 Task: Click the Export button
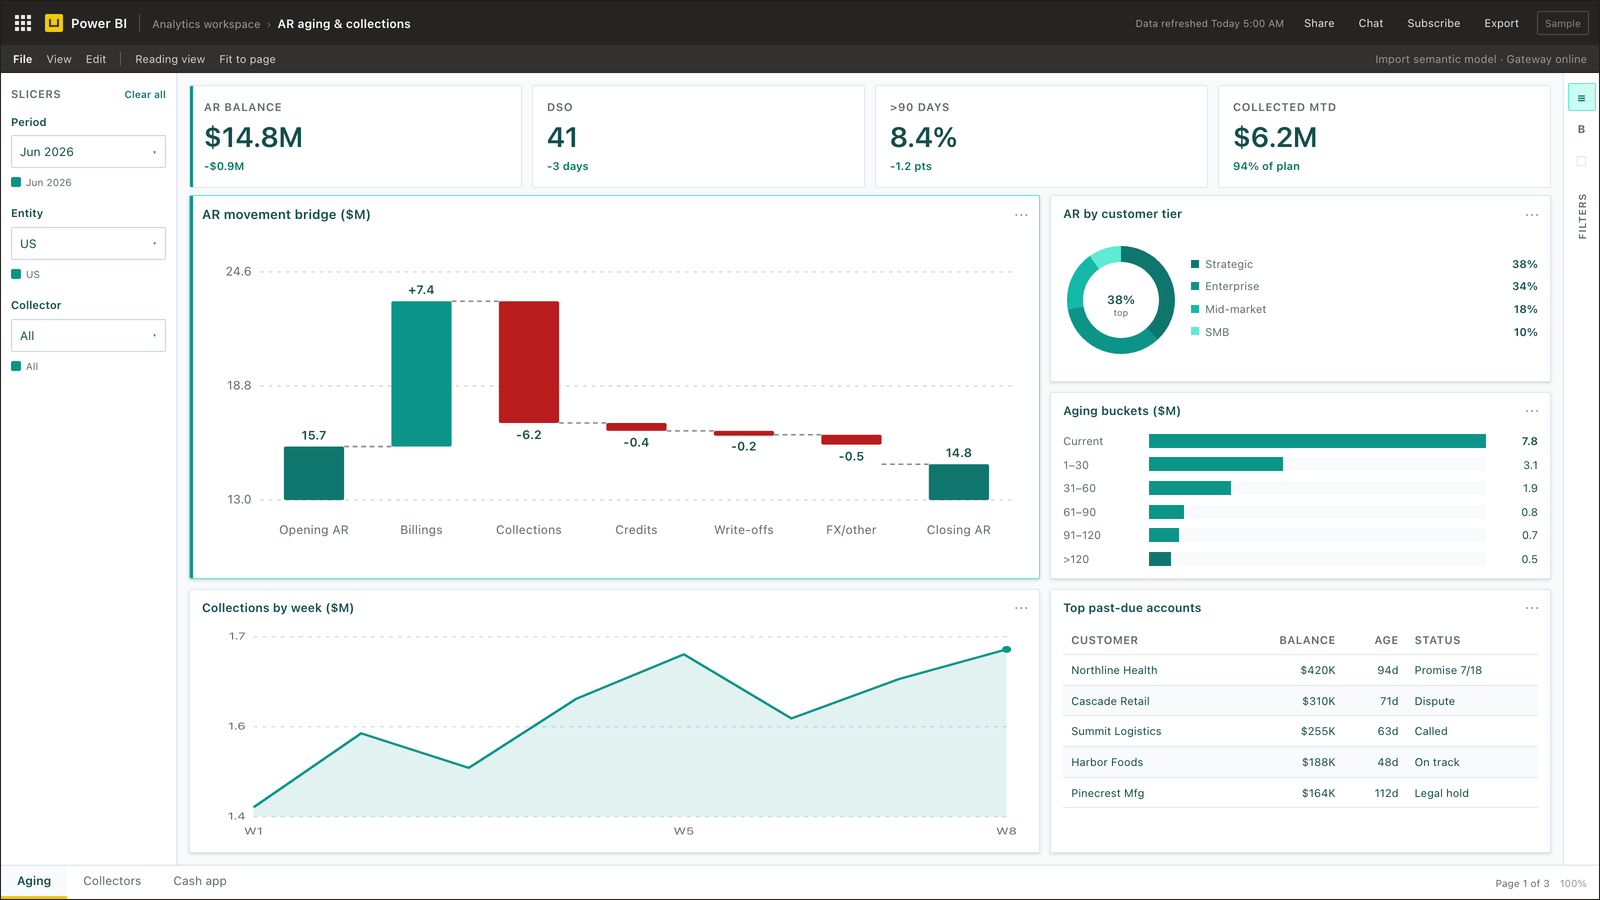(x=1501, y=23)
